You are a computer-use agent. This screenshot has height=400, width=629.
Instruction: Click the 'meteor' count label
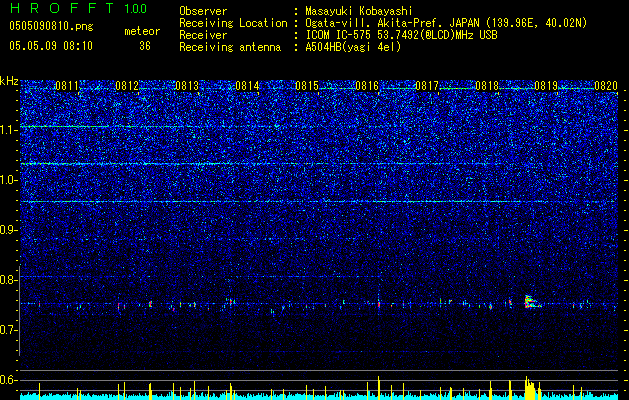point(142,31)
